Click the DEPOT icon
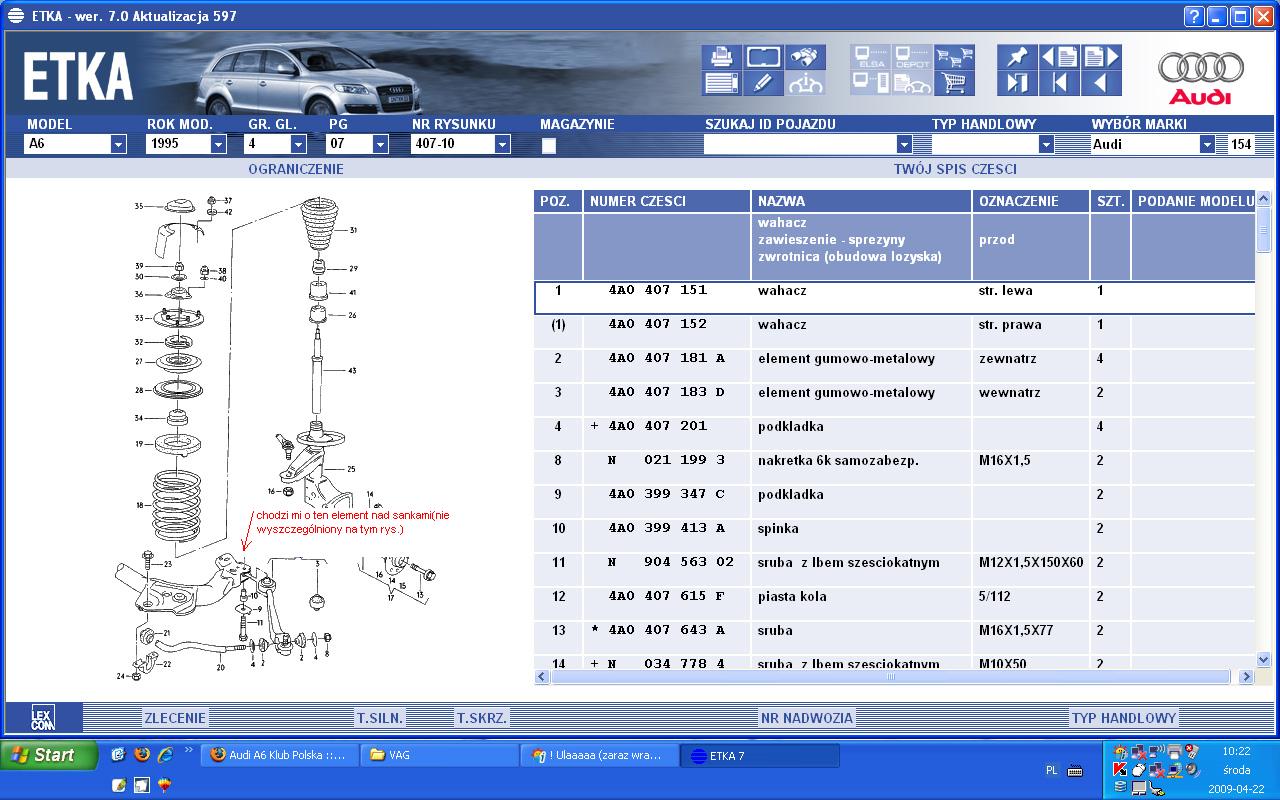 [912, 57]
